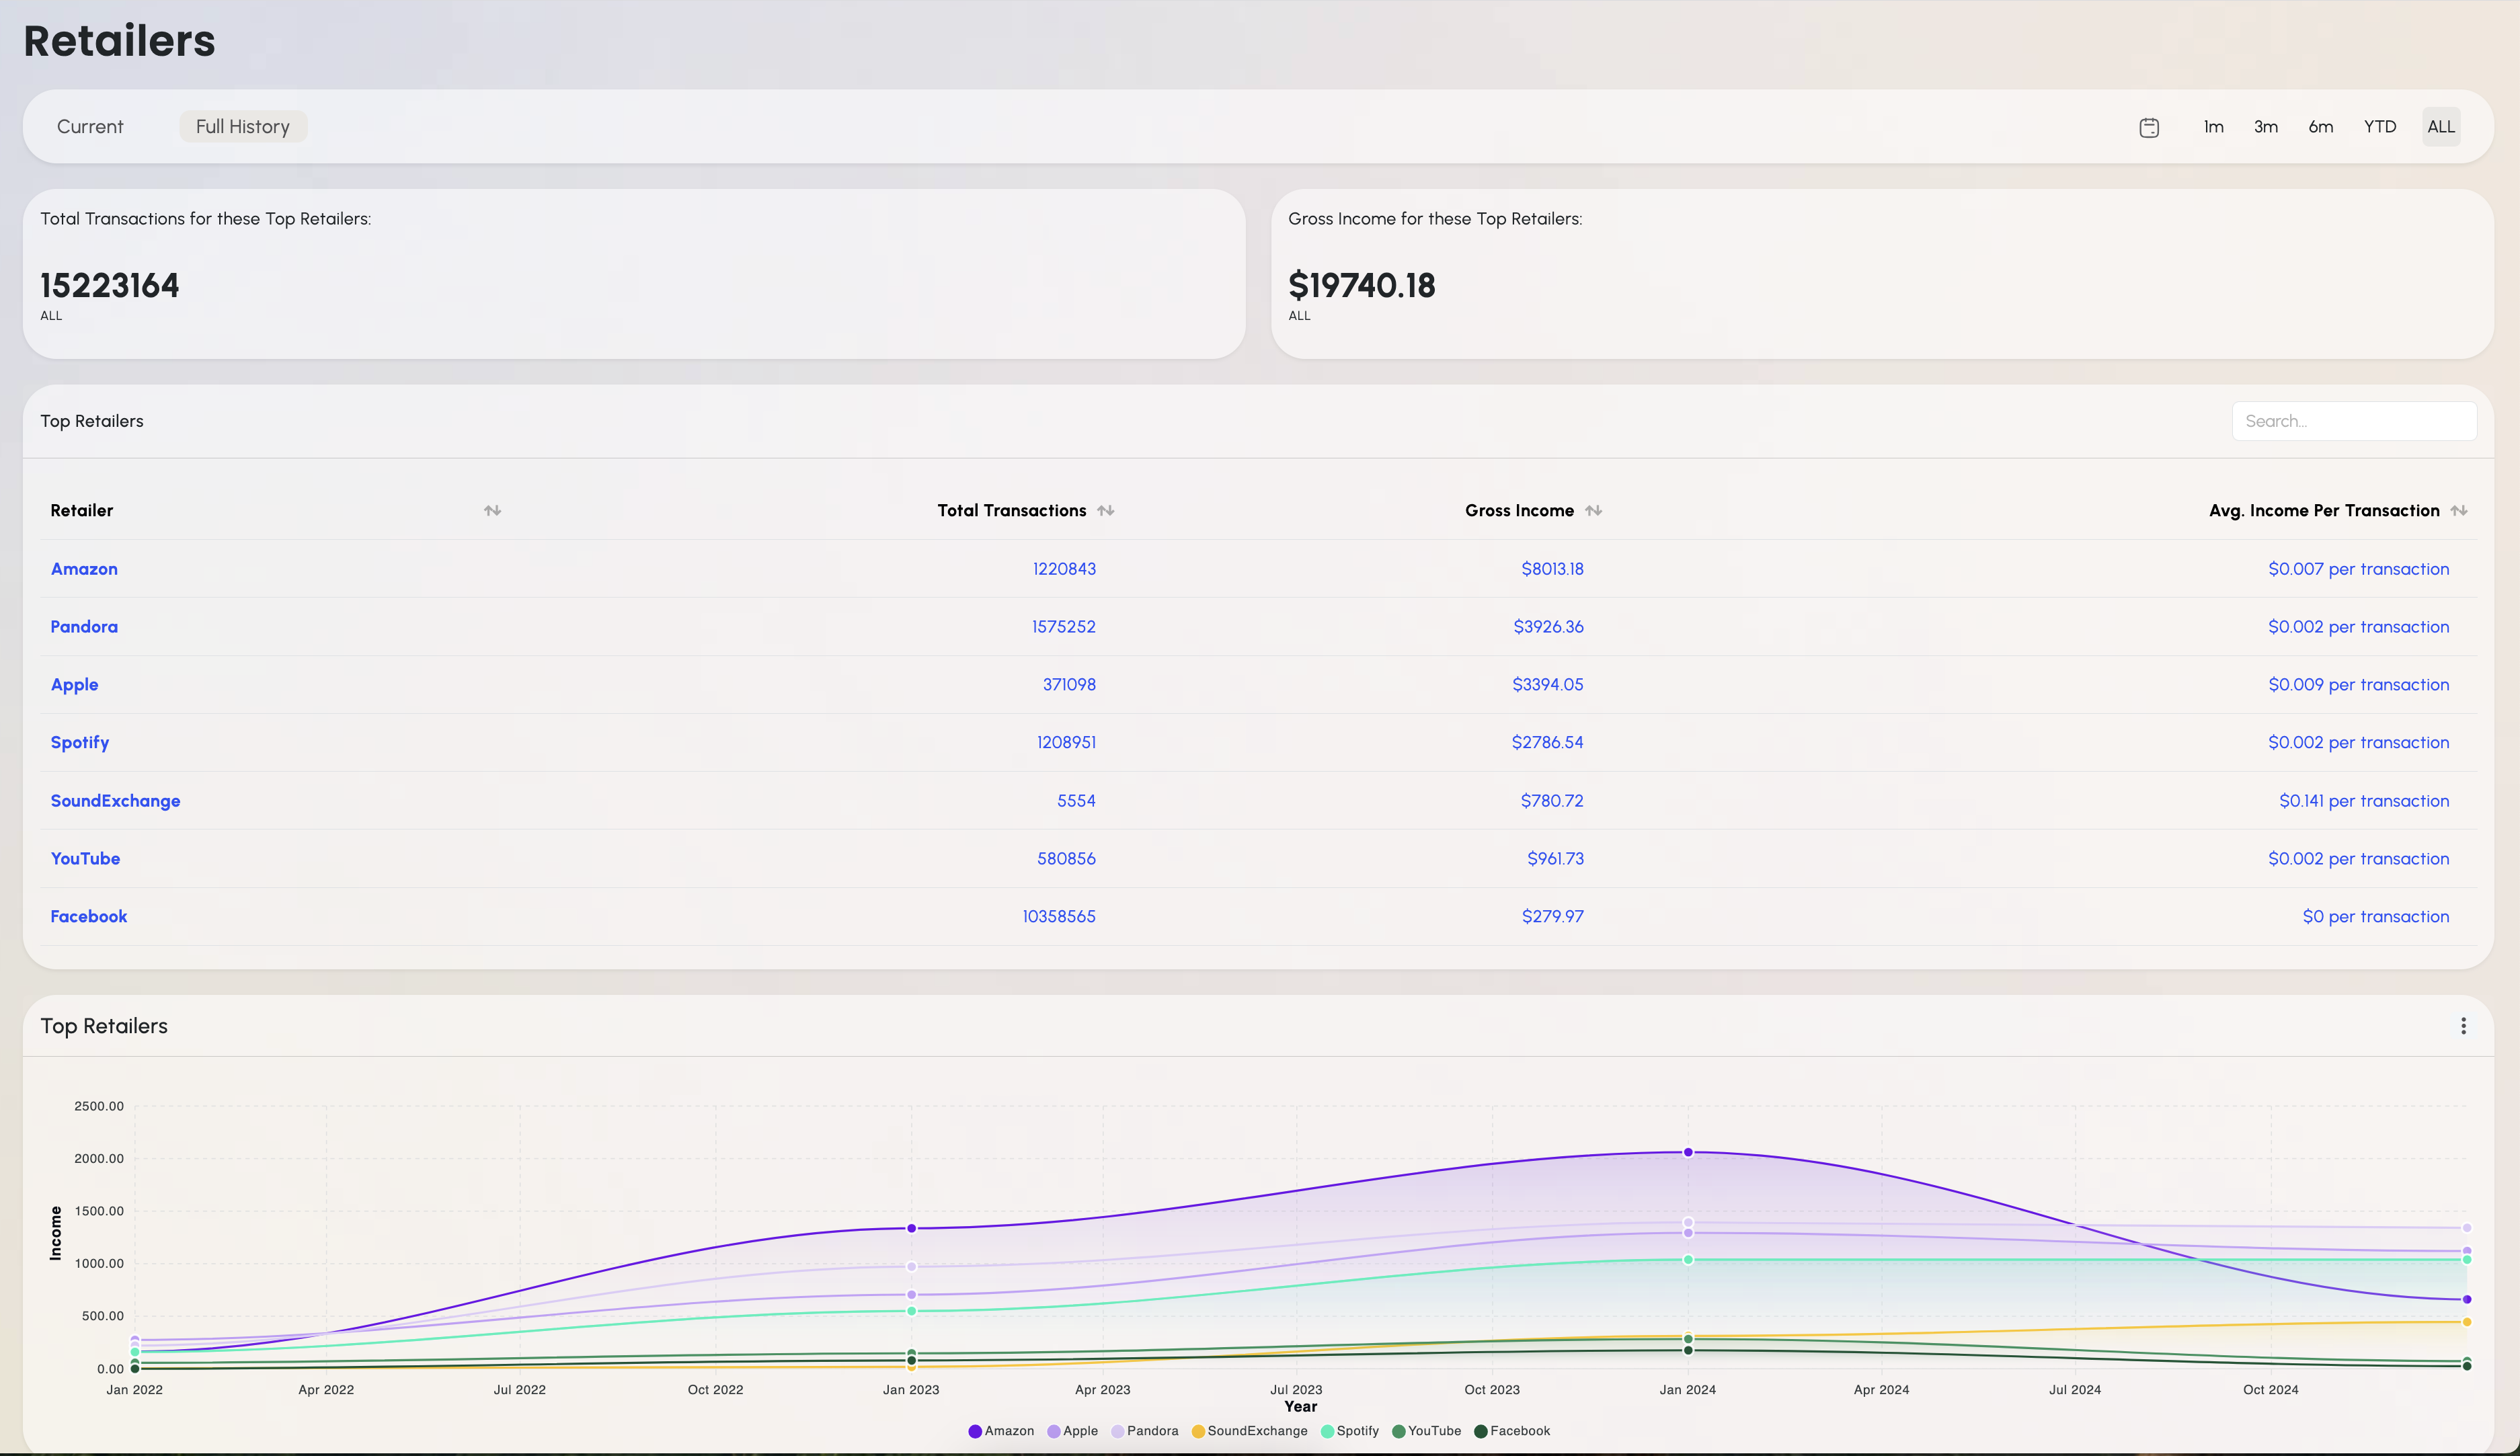Select the 3m time range
Viewport: 2520px width, 1456px height.
2266,127
